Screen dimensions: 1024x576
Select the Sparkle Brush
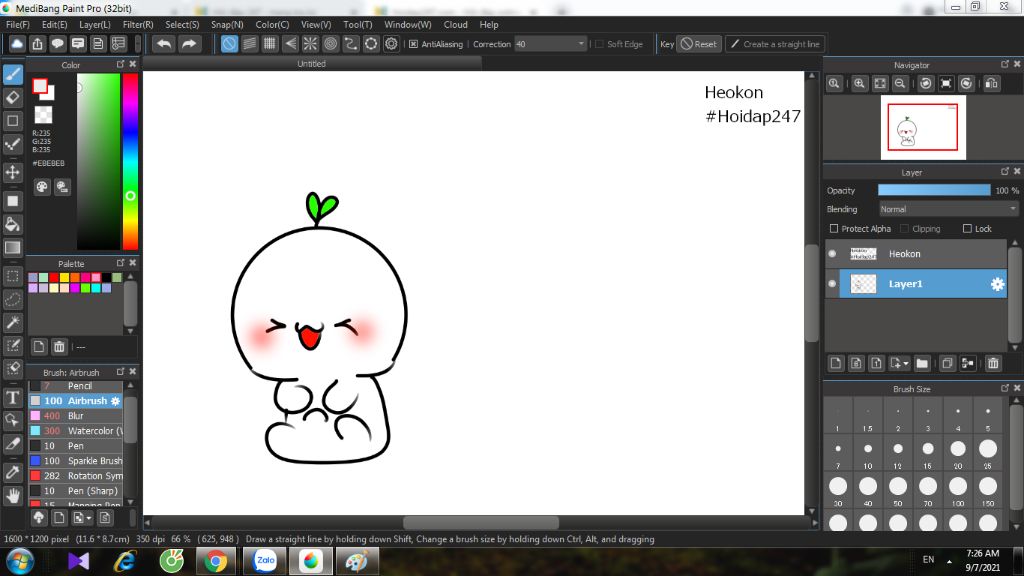[76, 461]
